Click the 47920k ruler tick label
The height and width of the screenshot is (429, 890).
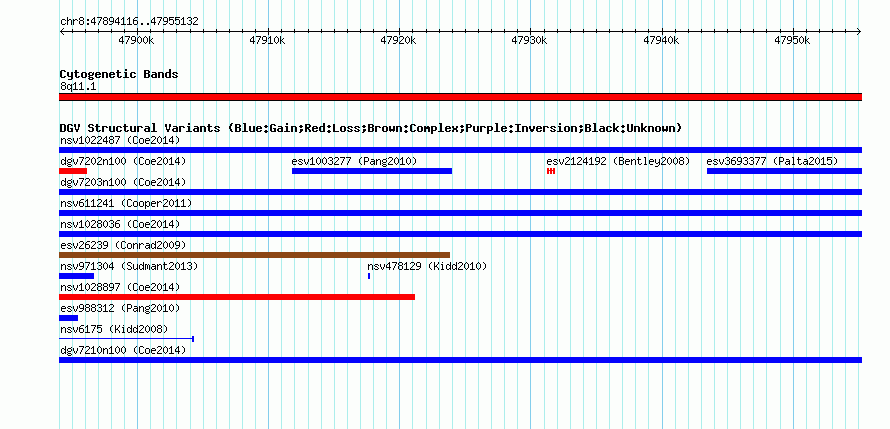pos(398,40)
